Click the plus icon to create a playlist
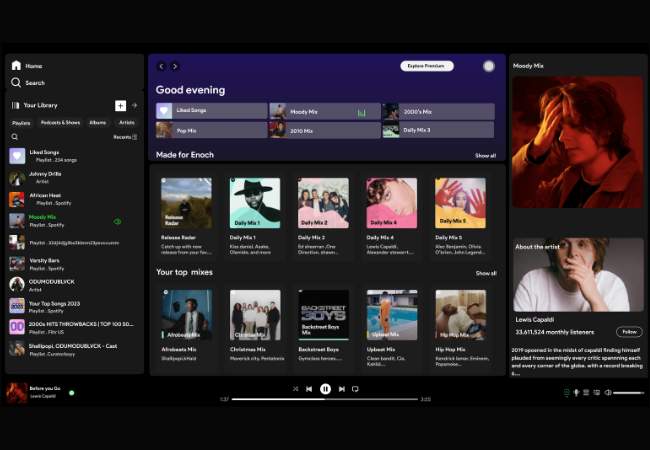The width and height of the screenshot is (650, 450). (x=120, y=105)
